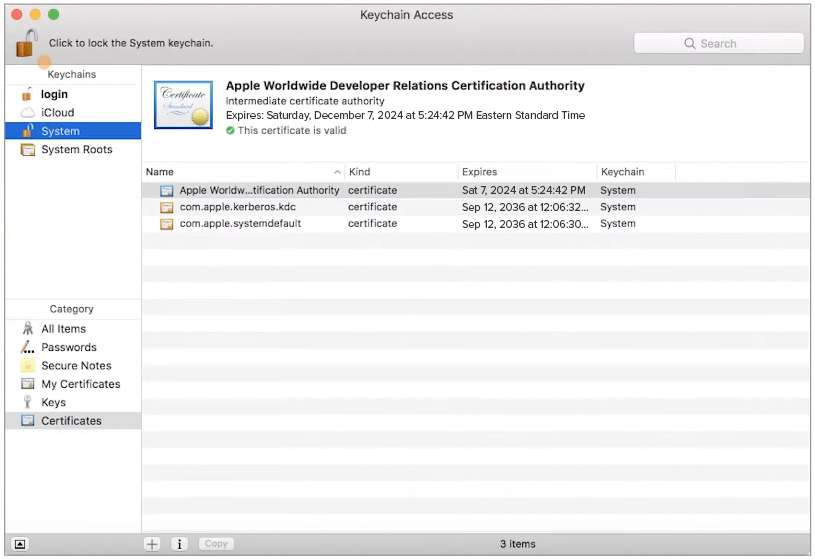
Task: Select the System Roots keychain
Action: 73,149
